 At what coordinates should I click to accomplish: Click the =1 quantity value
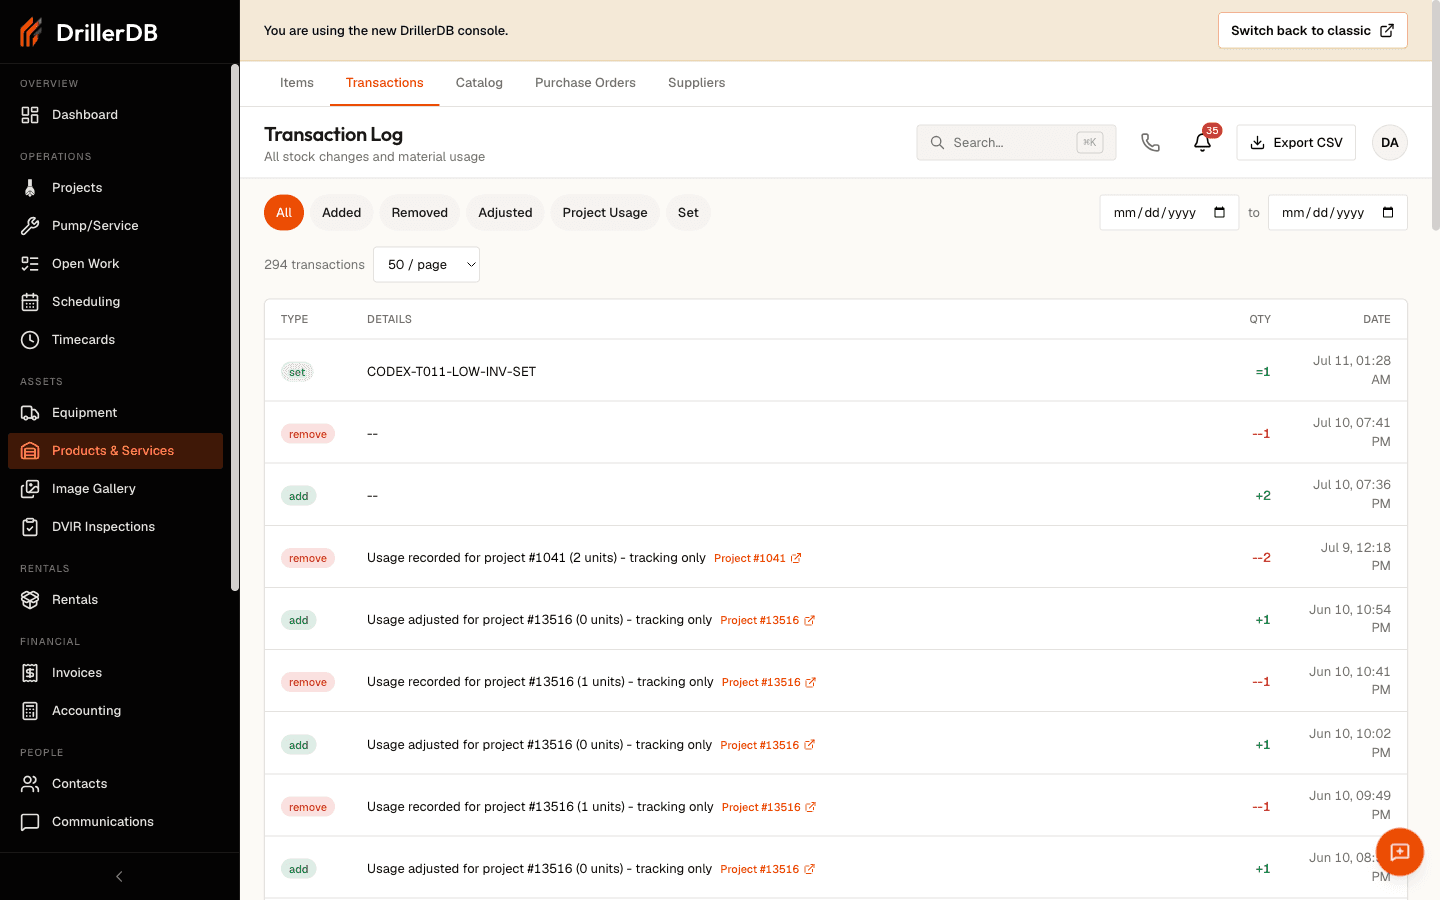coord(1263,372)
